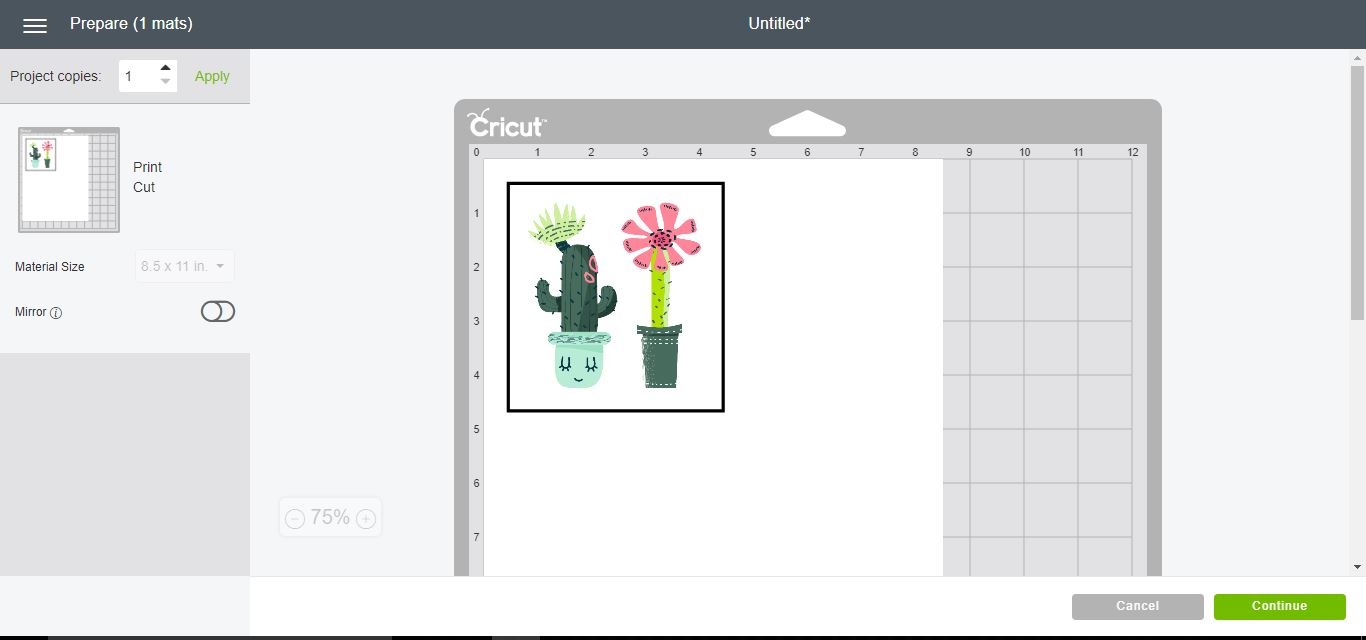Apply the project copies setting
1366x640 pixels.
pyautogui.click(x=211, y=75)
